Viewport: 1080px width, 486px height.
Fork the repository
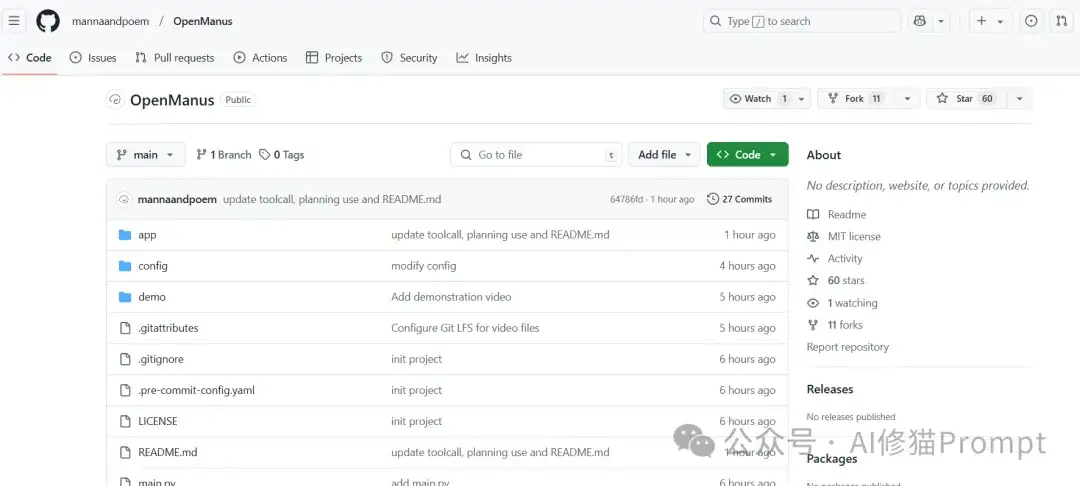click(855, 98)
